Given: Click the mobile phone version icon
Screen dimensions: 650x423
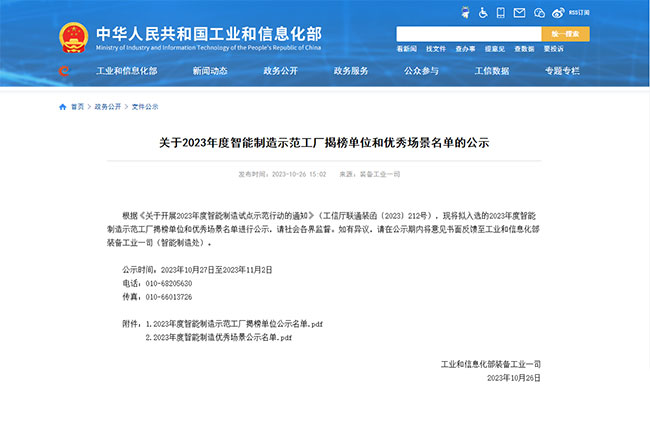Looking at the screenshot, I should point(501,13).
